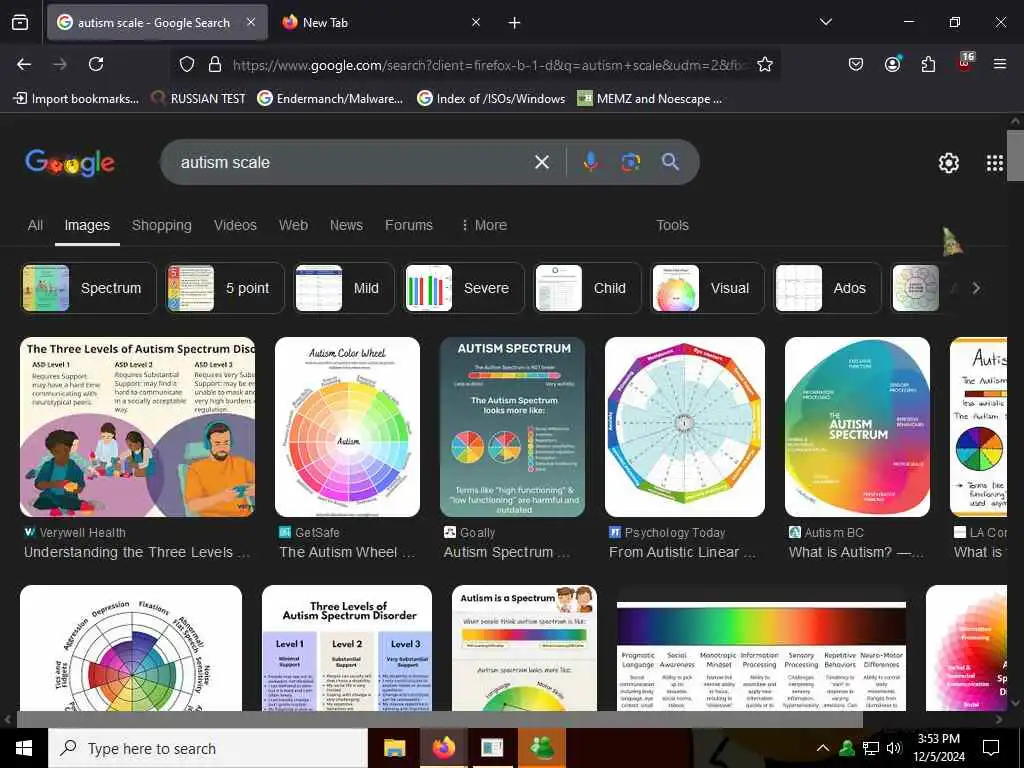Open a new tab with plus button
Screen dimensions: 1024x768
514,23
